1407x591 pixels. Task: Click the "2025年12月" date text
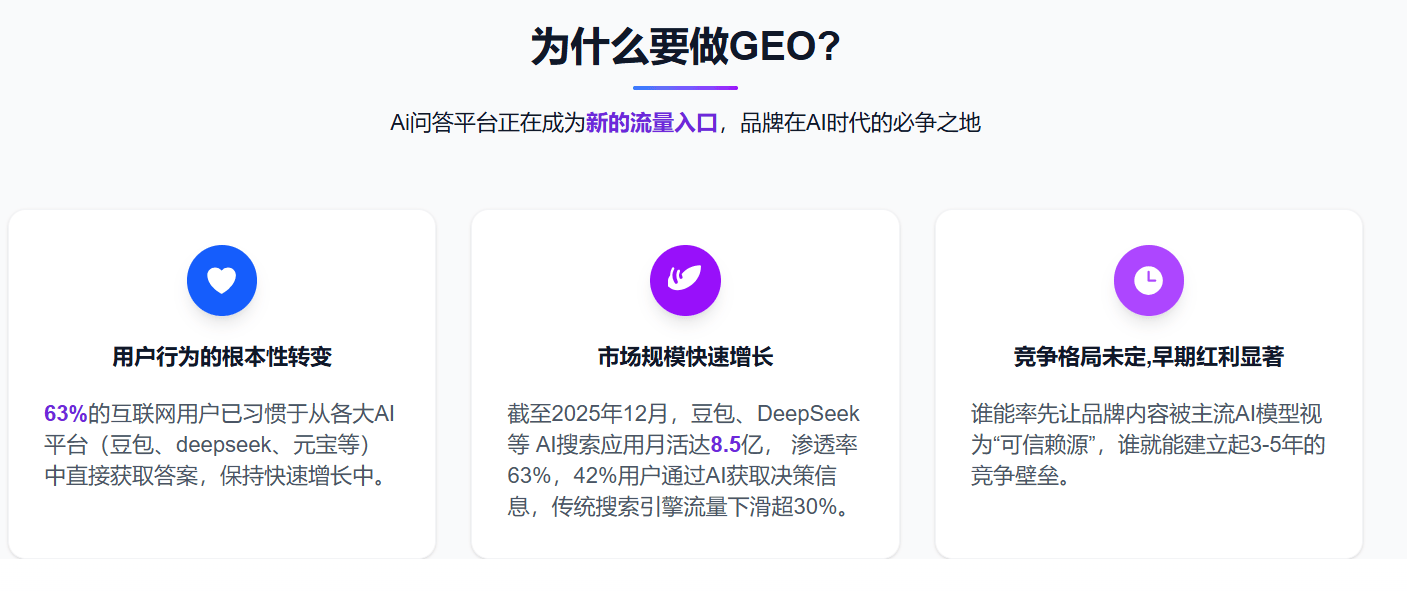coord(604,414)
